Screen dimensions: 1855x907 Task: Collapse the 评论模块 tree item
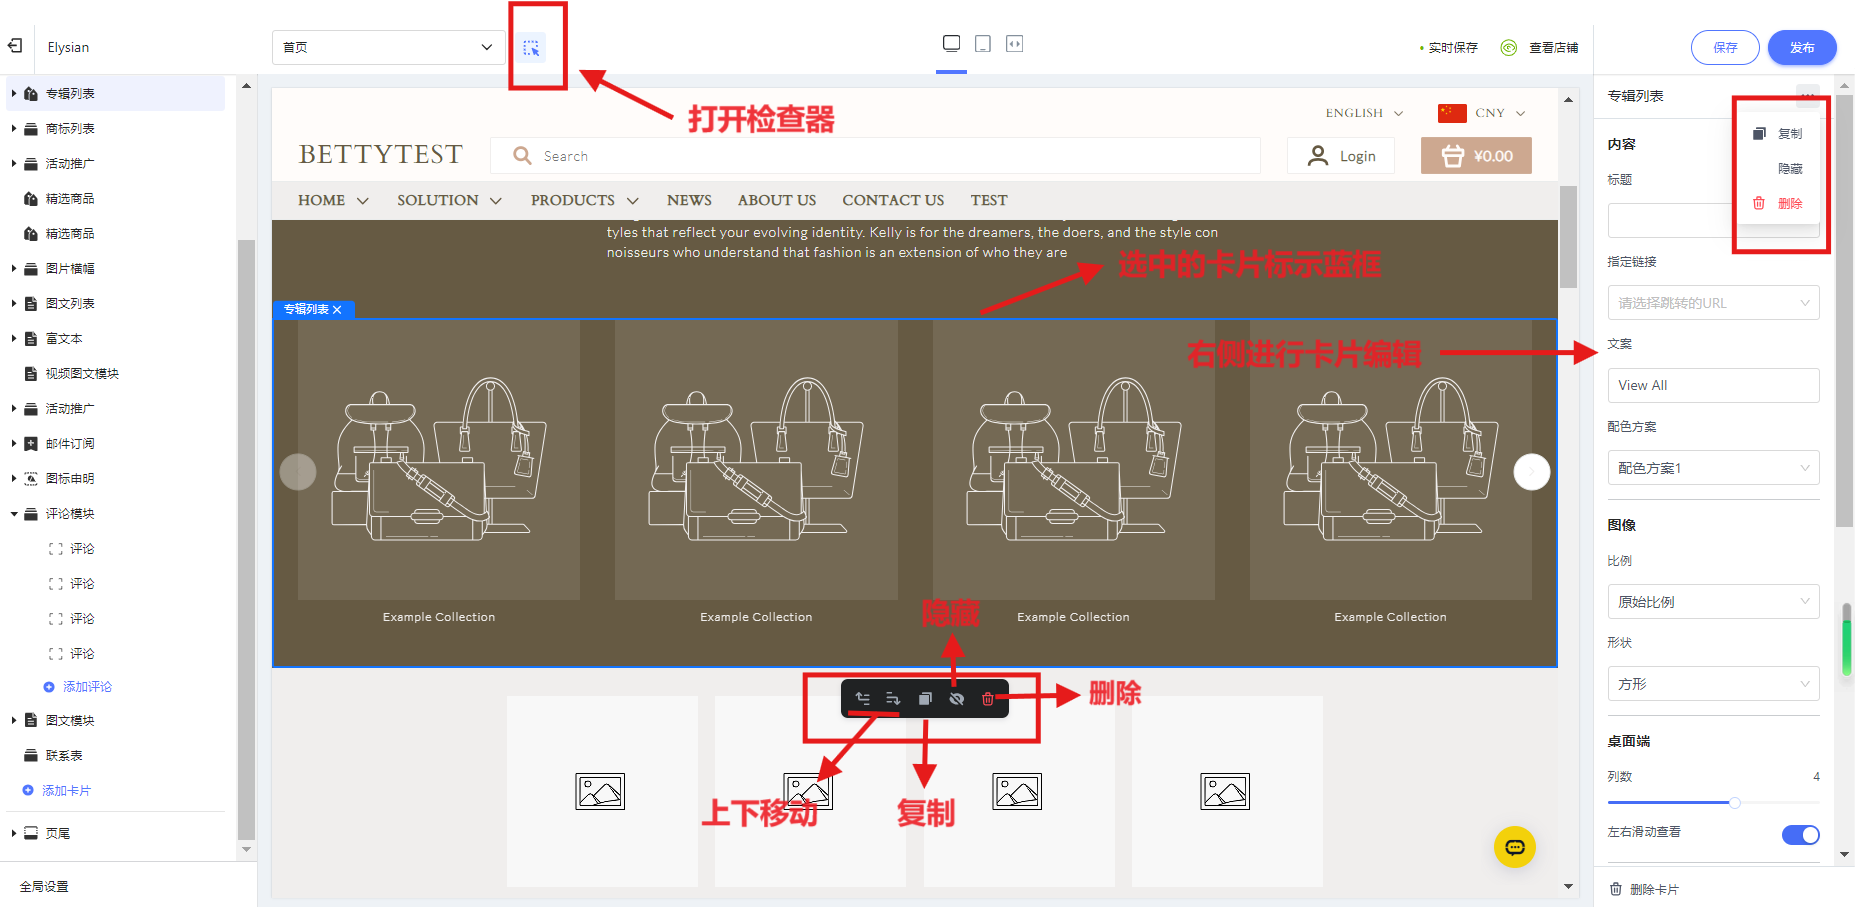click(x=14, y=514)
